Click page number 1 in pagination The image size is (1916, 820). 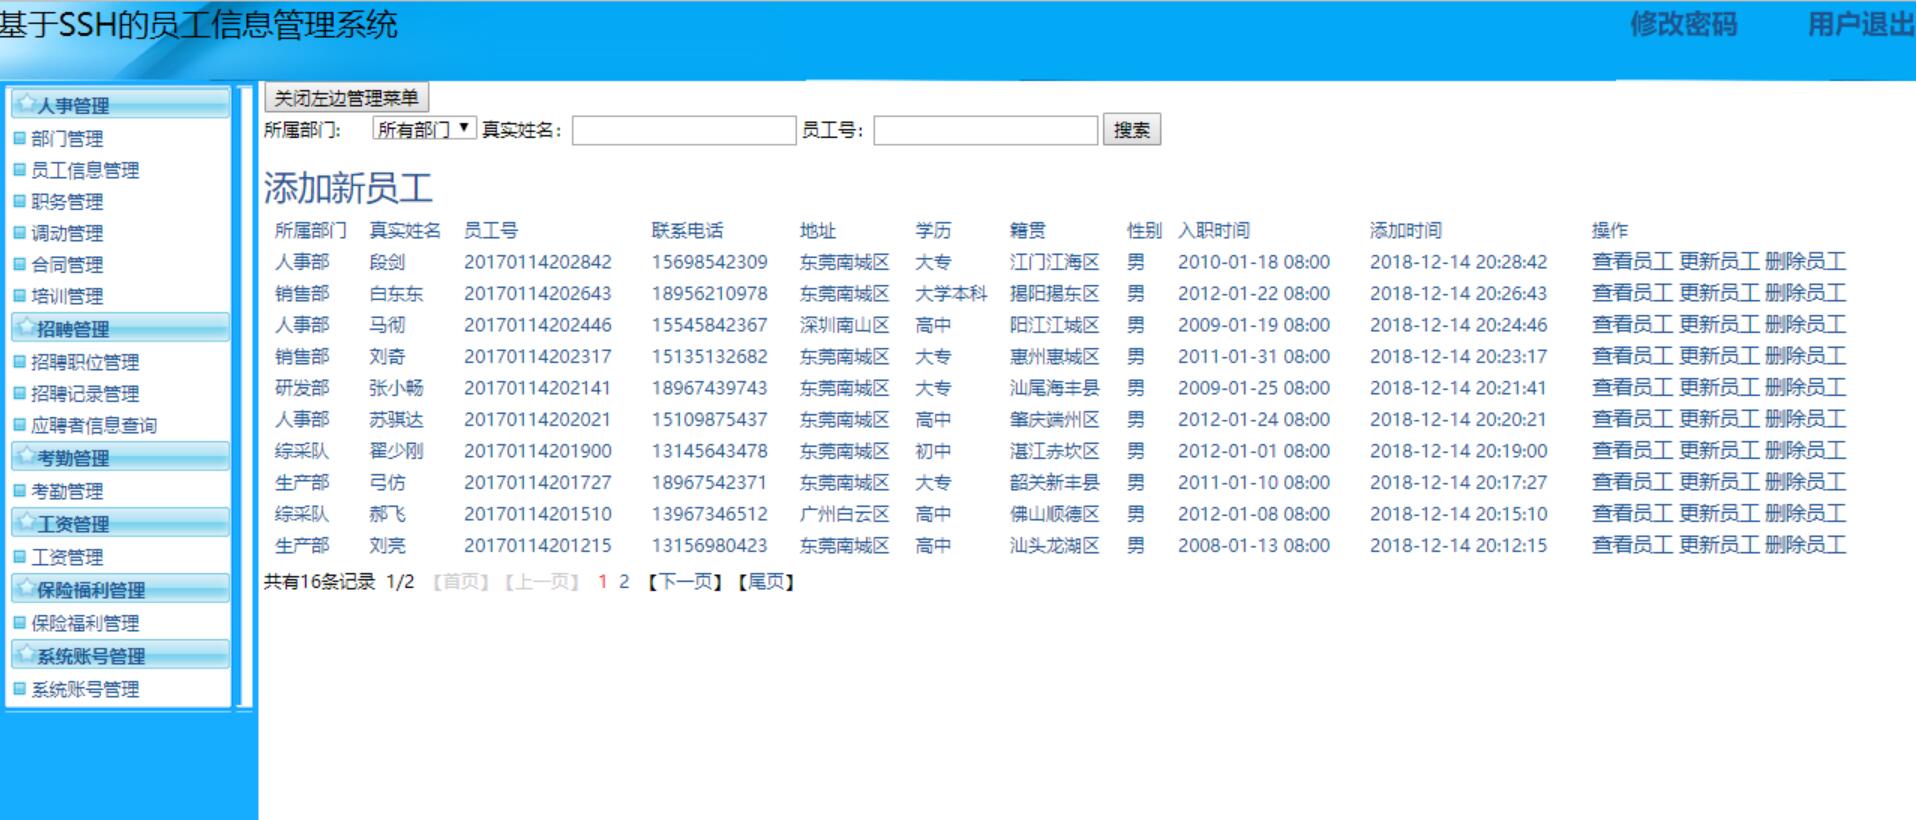coord(602,582)
